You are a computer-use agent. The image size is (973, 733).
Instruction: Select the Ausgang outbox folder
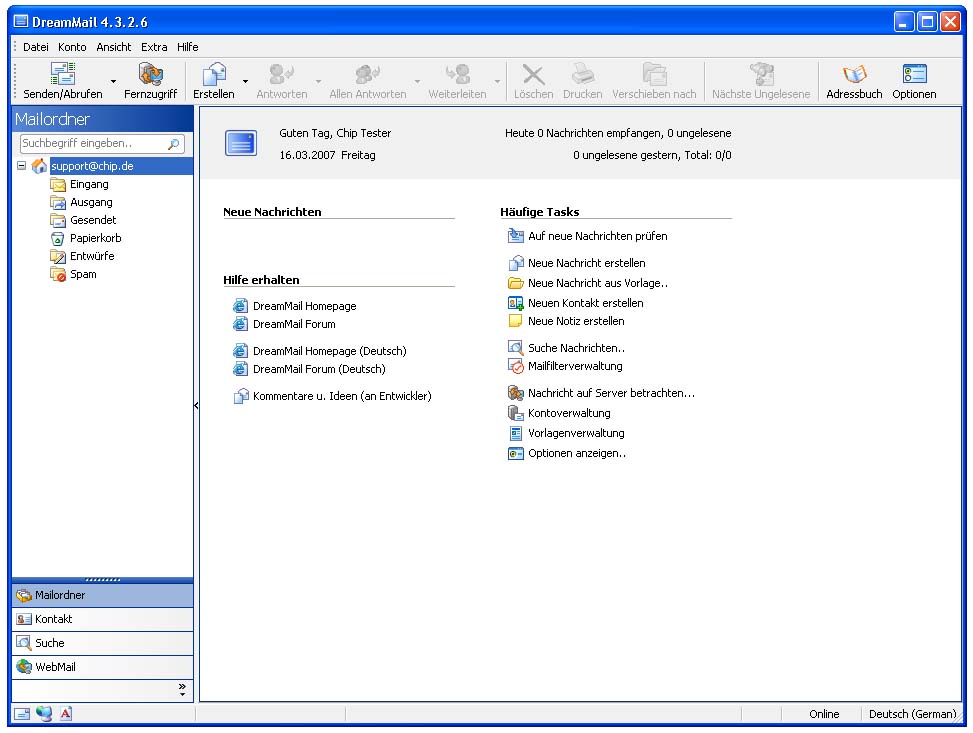click(81, 202)
